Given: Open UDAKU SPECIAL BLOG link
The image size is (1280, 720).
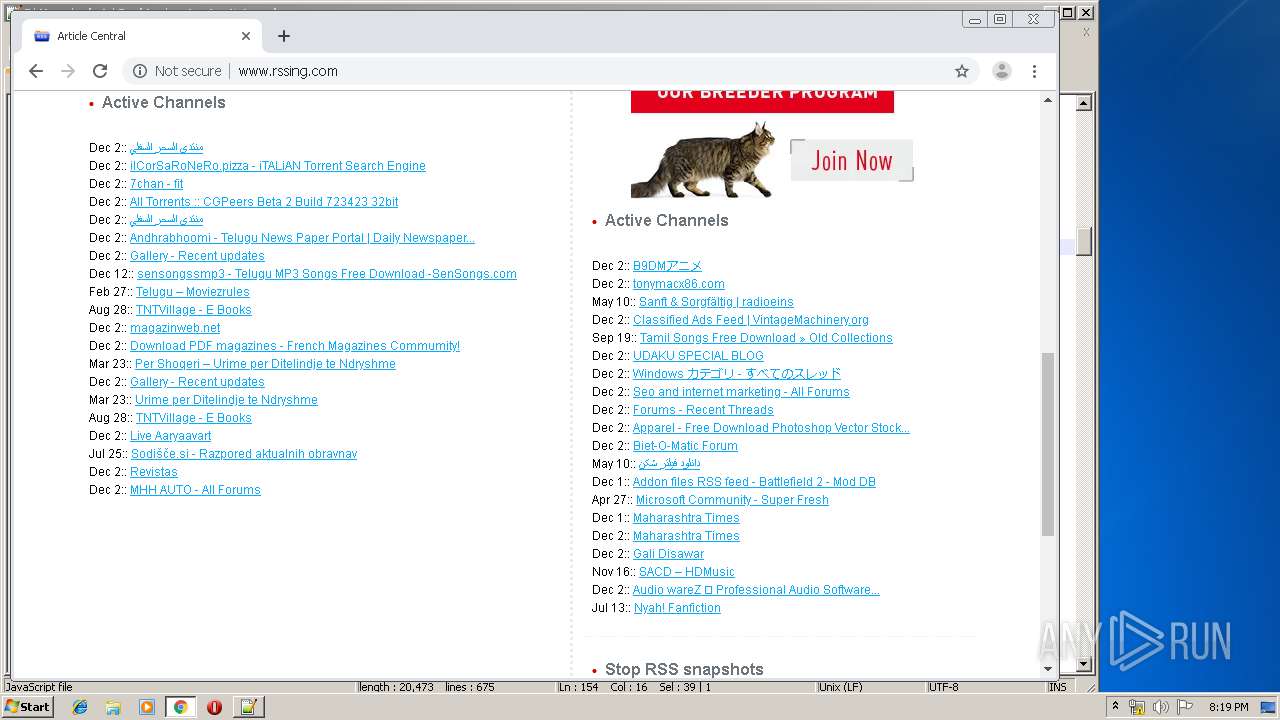Looking at the screenshot, I should tap(698, 356).
